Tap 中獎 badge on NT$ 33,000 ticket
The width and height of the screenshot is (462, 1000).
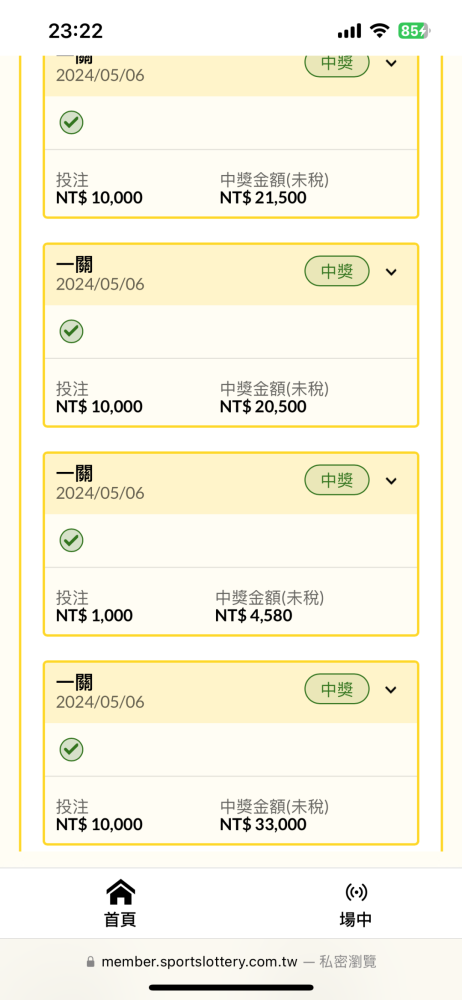point(337,689)
